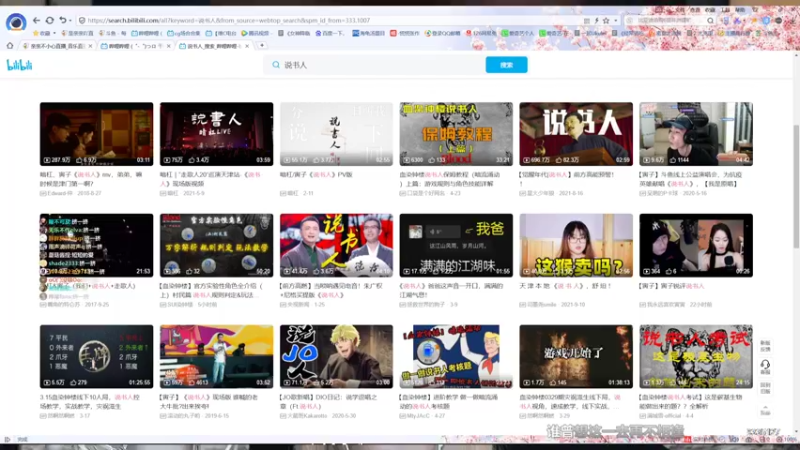Viewport: 800px width, 450px height.
Task: Open the 现场版 stage performance thumbnail
Action: 216,356
